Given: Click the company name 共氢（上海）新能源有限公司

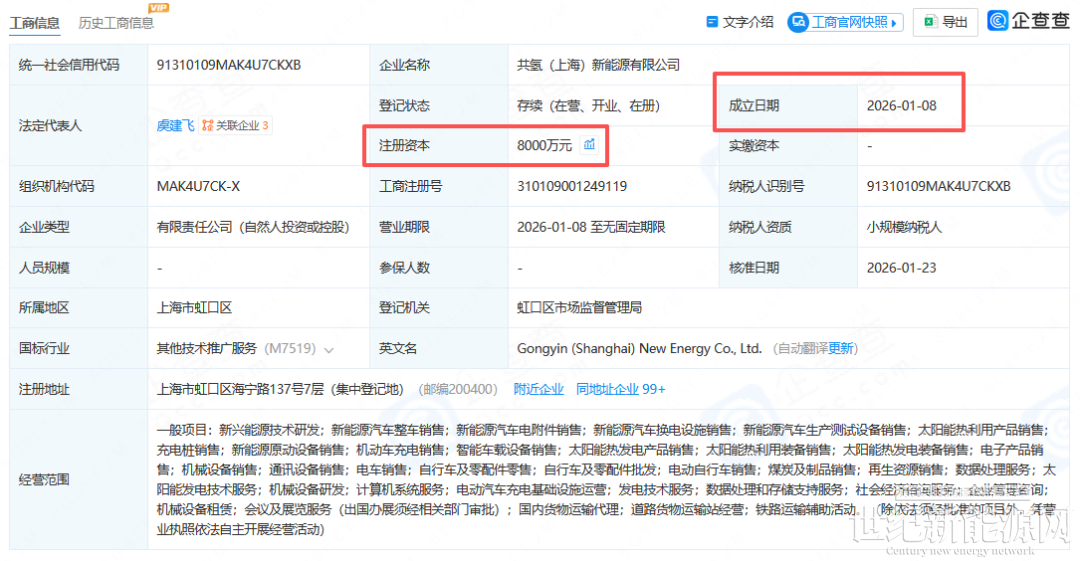Looking at the screenshot, I should click(598, 65).
